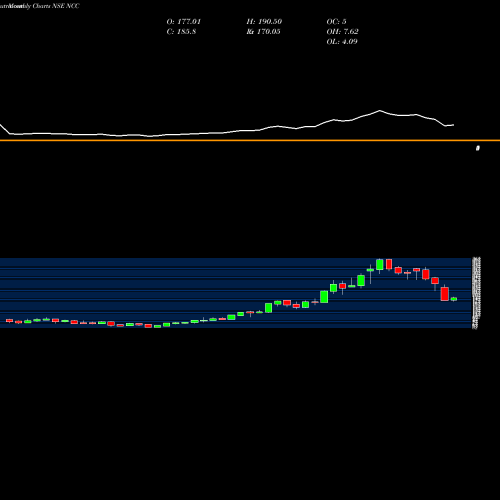Image resolution: width=500 pixels, height=500 pixels.
Task: Select the low value reading '170.05'
Action: 268,32
